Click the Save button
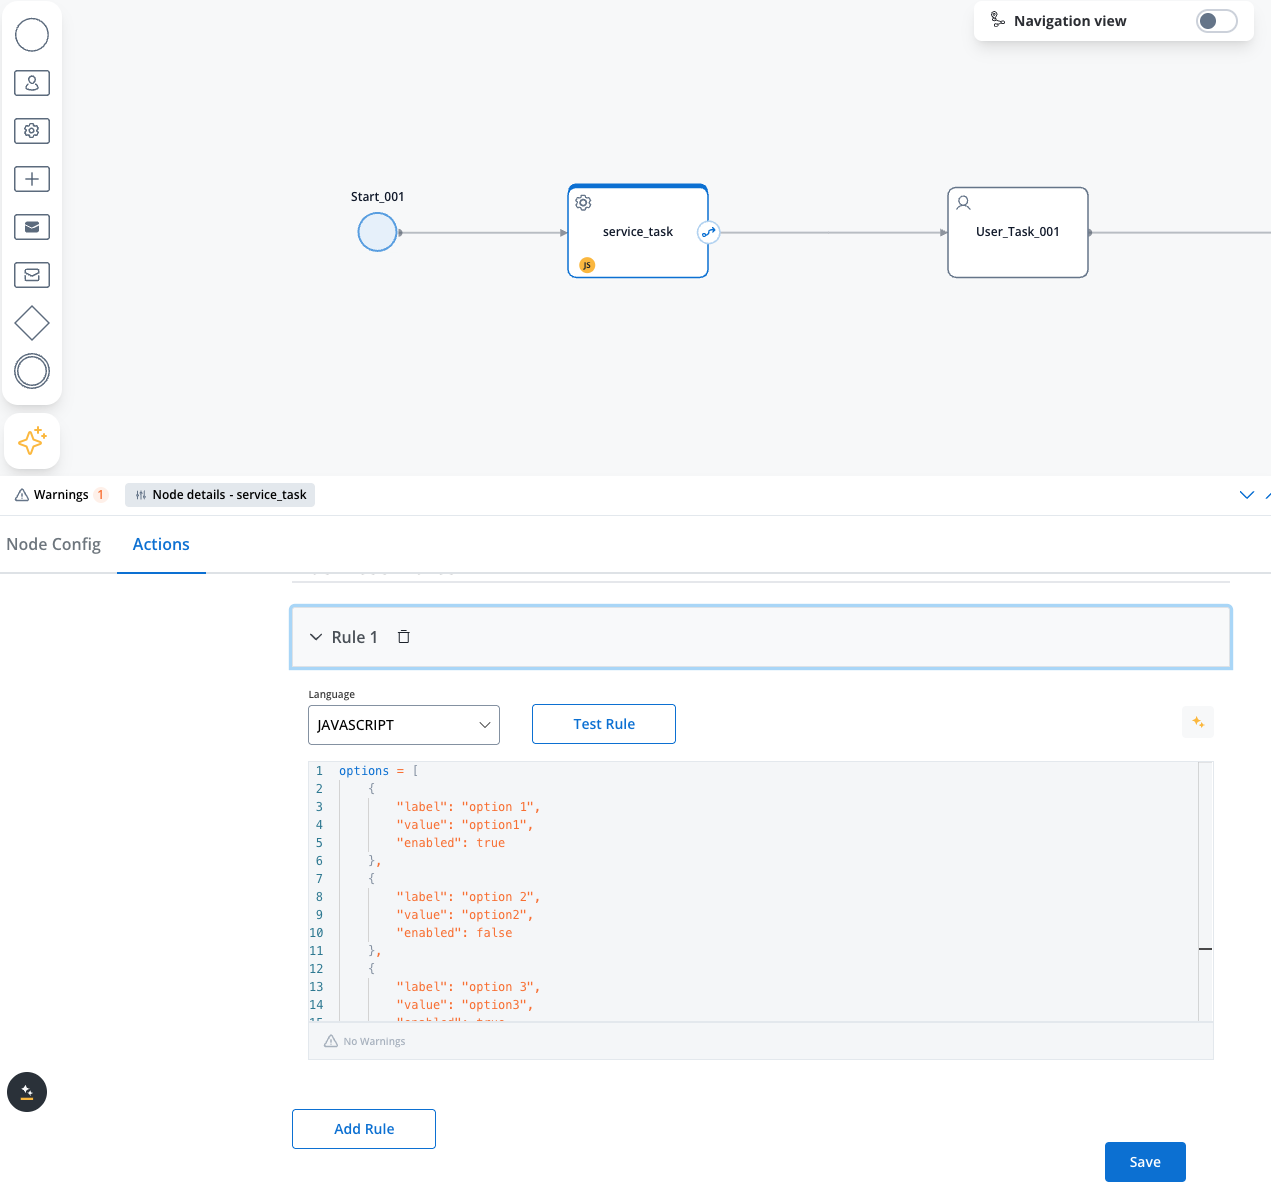This screenshot has width=1271, height=1195. click(x=1145, y=1162)
